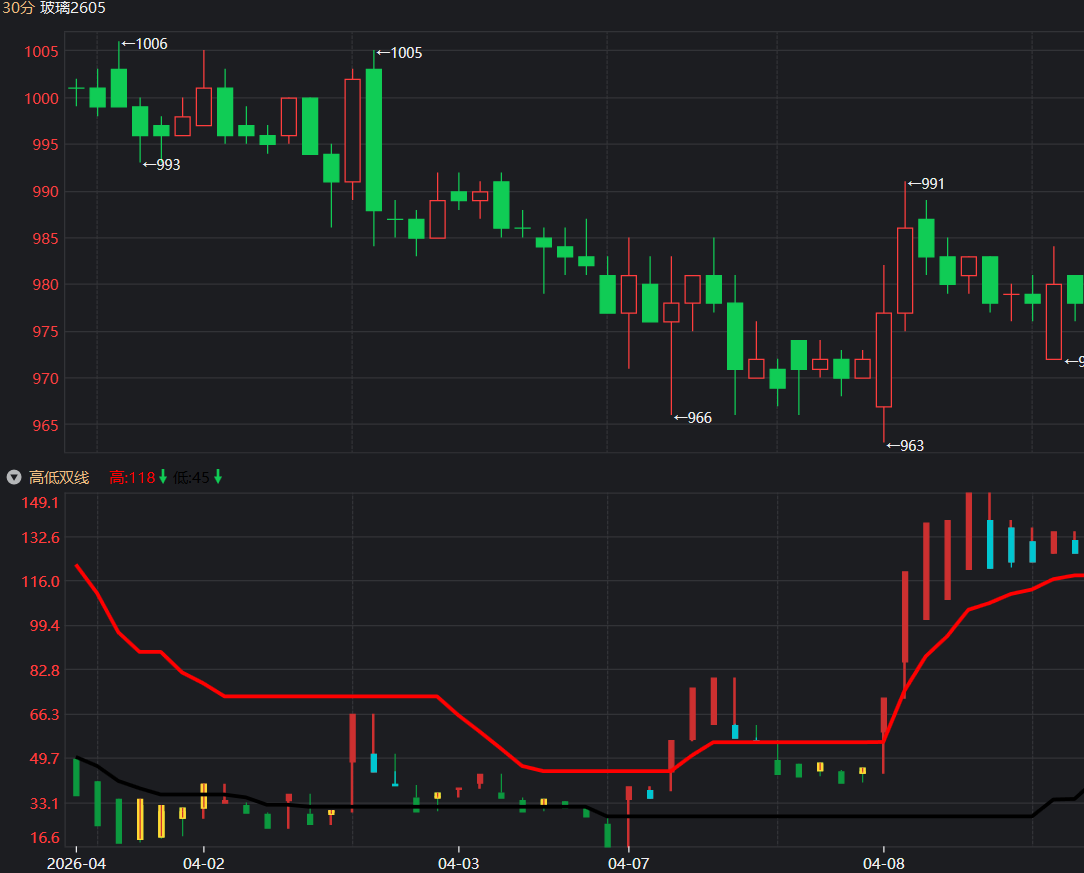1084x873 pixels.
Task: Click the 66.3 indicator axis label
Action: [x=44, y=714]
